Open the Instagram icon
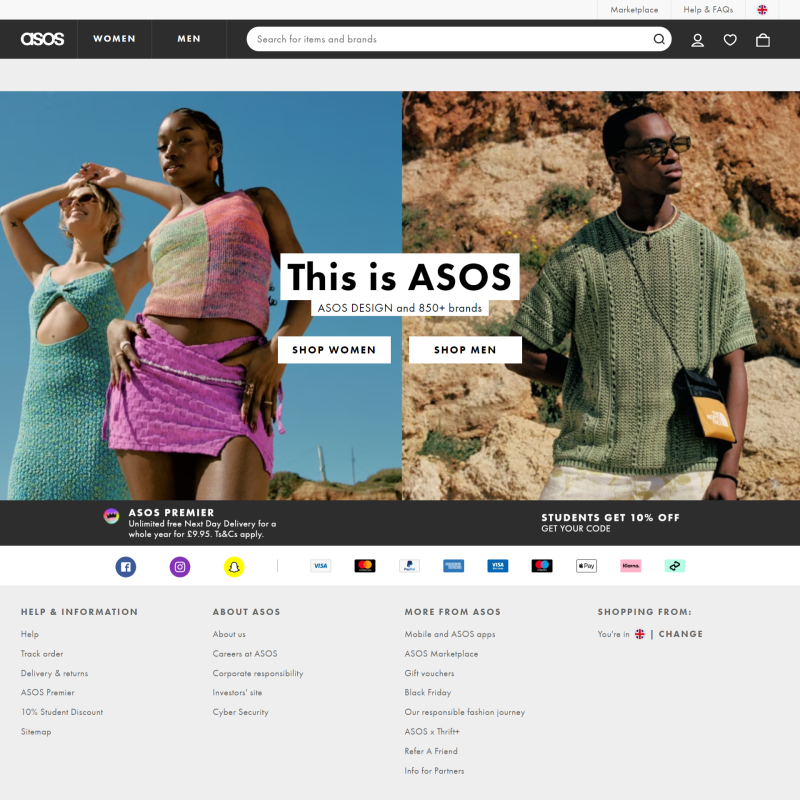 180,567
